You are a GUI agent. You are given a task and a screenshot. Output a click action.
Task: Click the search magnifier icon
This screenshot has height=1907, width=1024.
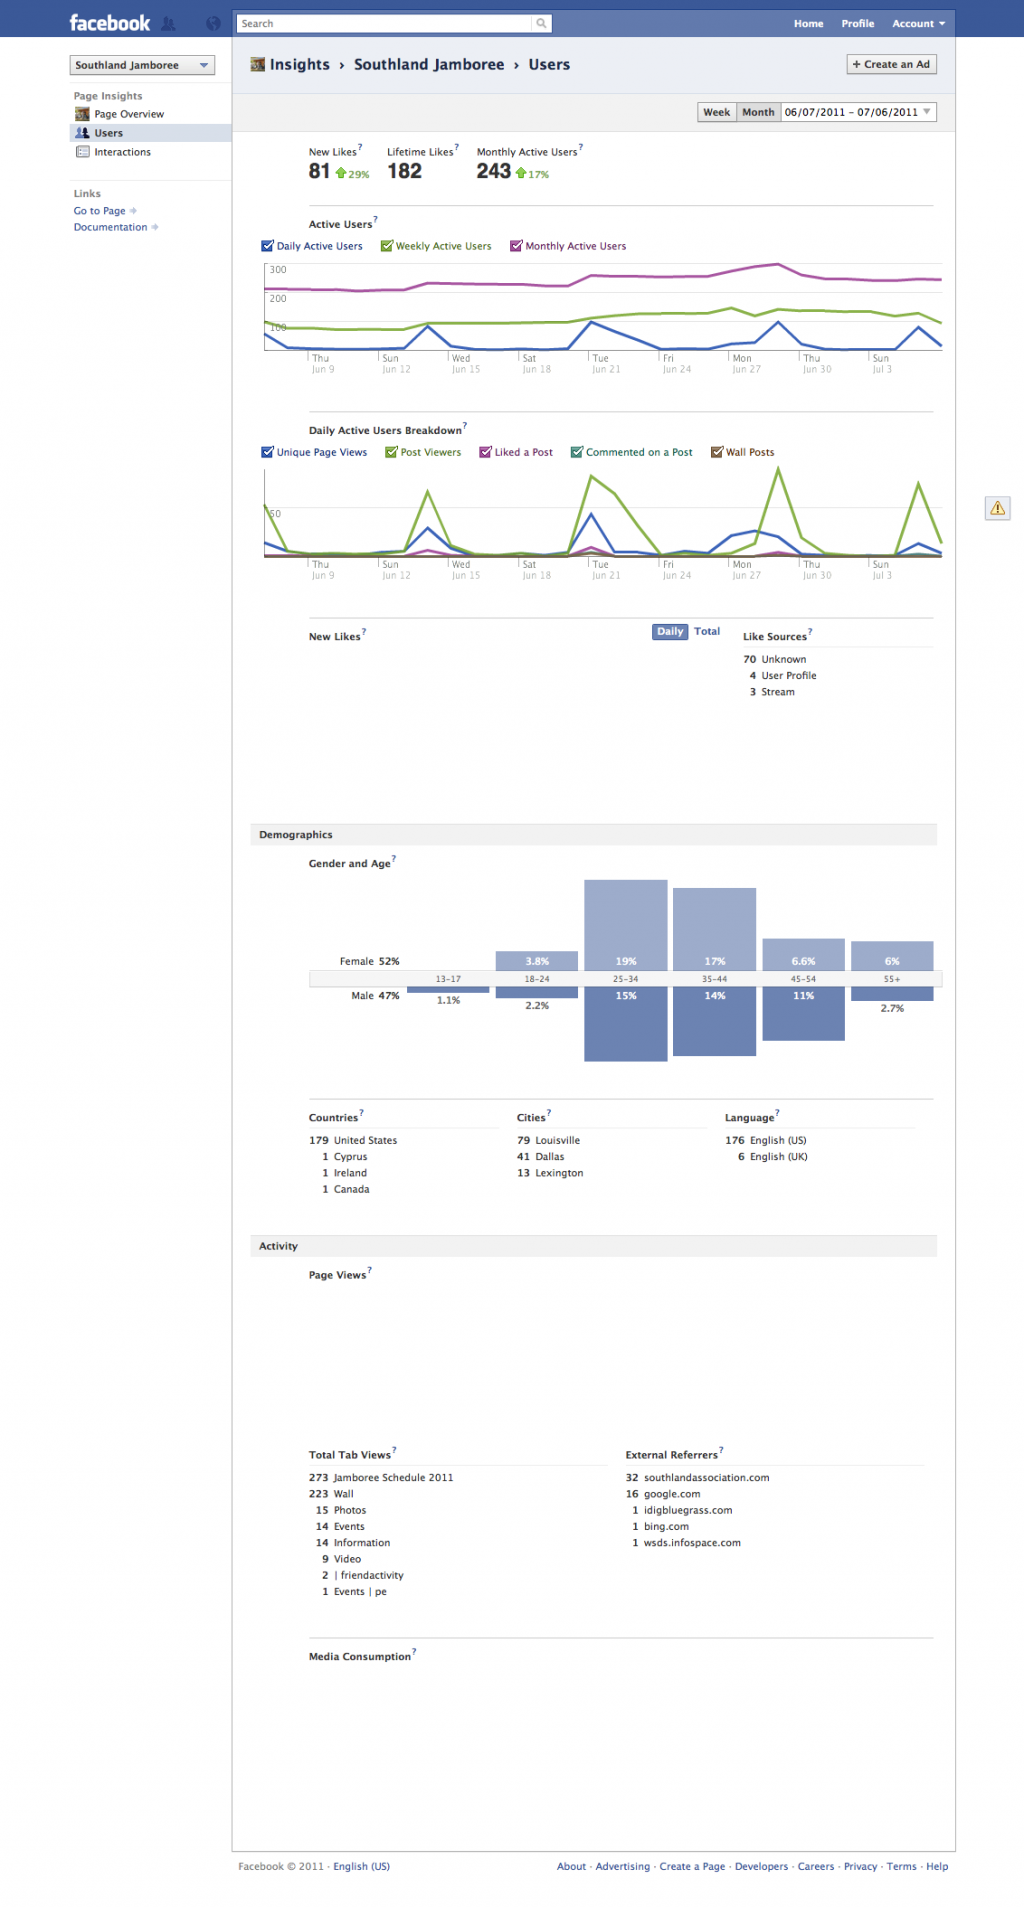point(541,23)
